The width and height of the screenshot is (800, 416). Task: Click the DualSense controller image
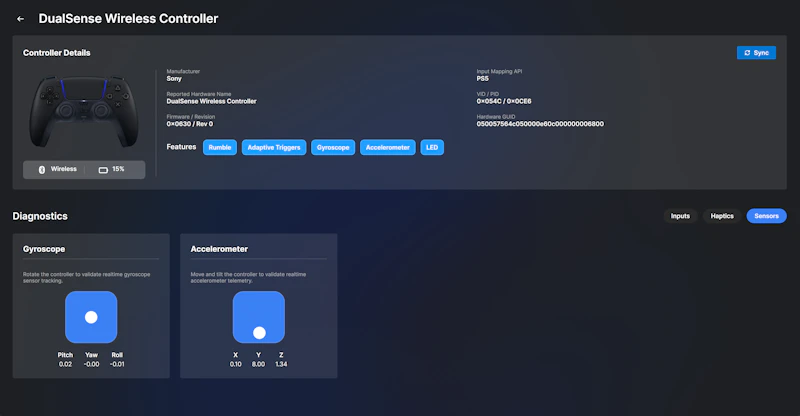pyautogui.click(x=84, y=112)
